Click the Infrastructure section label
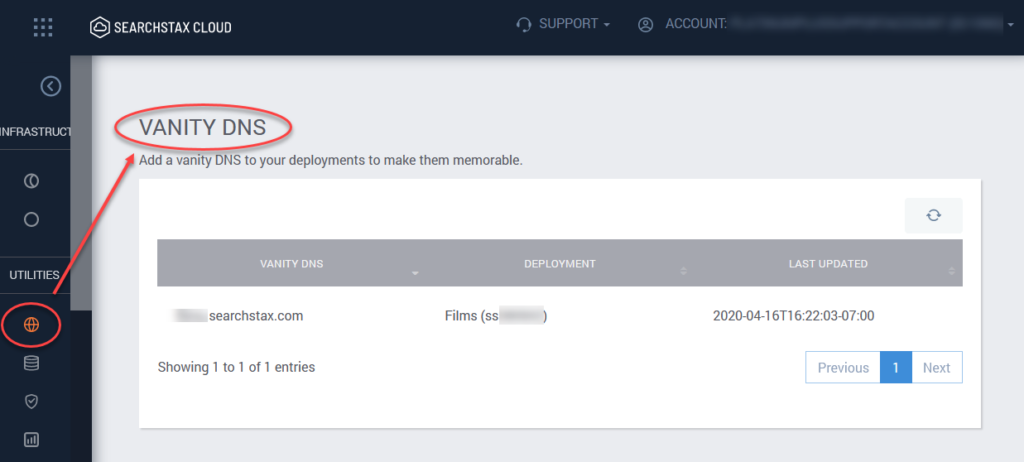 pos(35,132)
